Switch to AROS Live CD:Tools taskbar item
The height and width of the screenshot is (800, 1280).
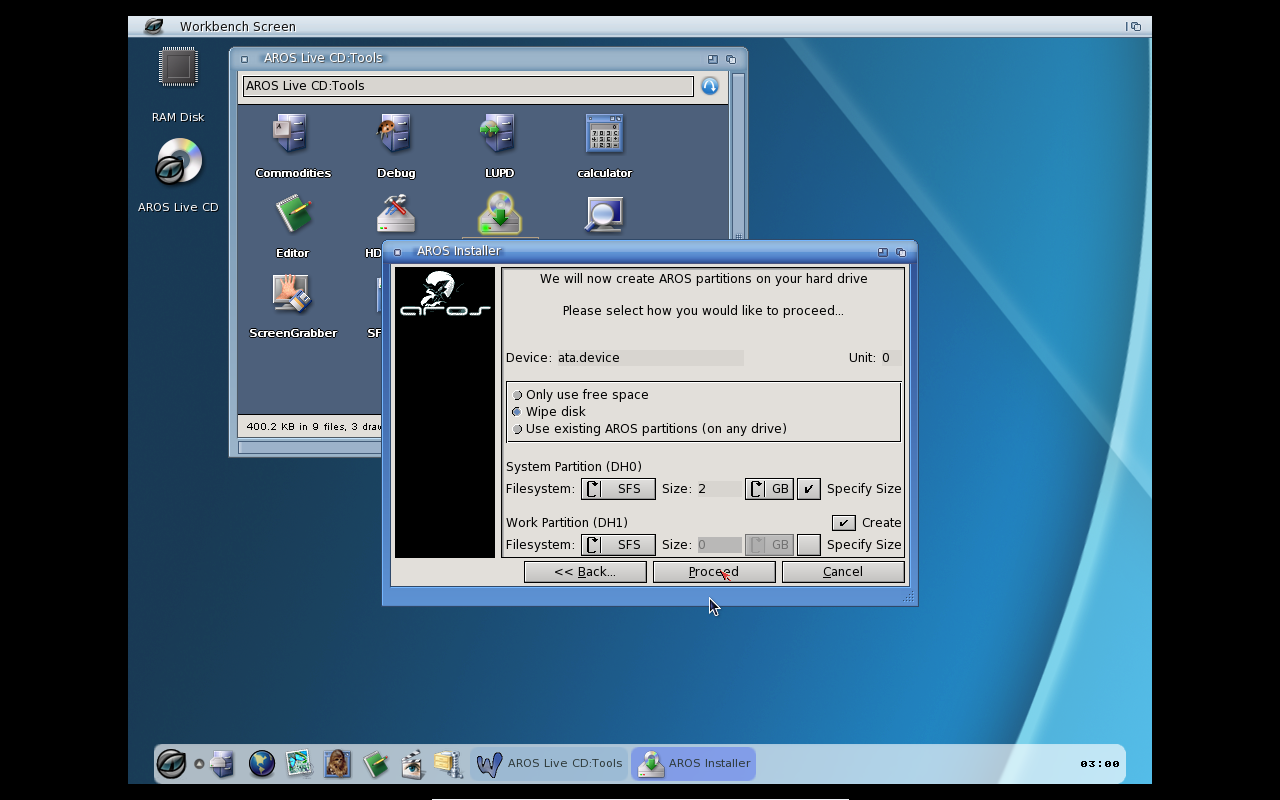(549, 764)
